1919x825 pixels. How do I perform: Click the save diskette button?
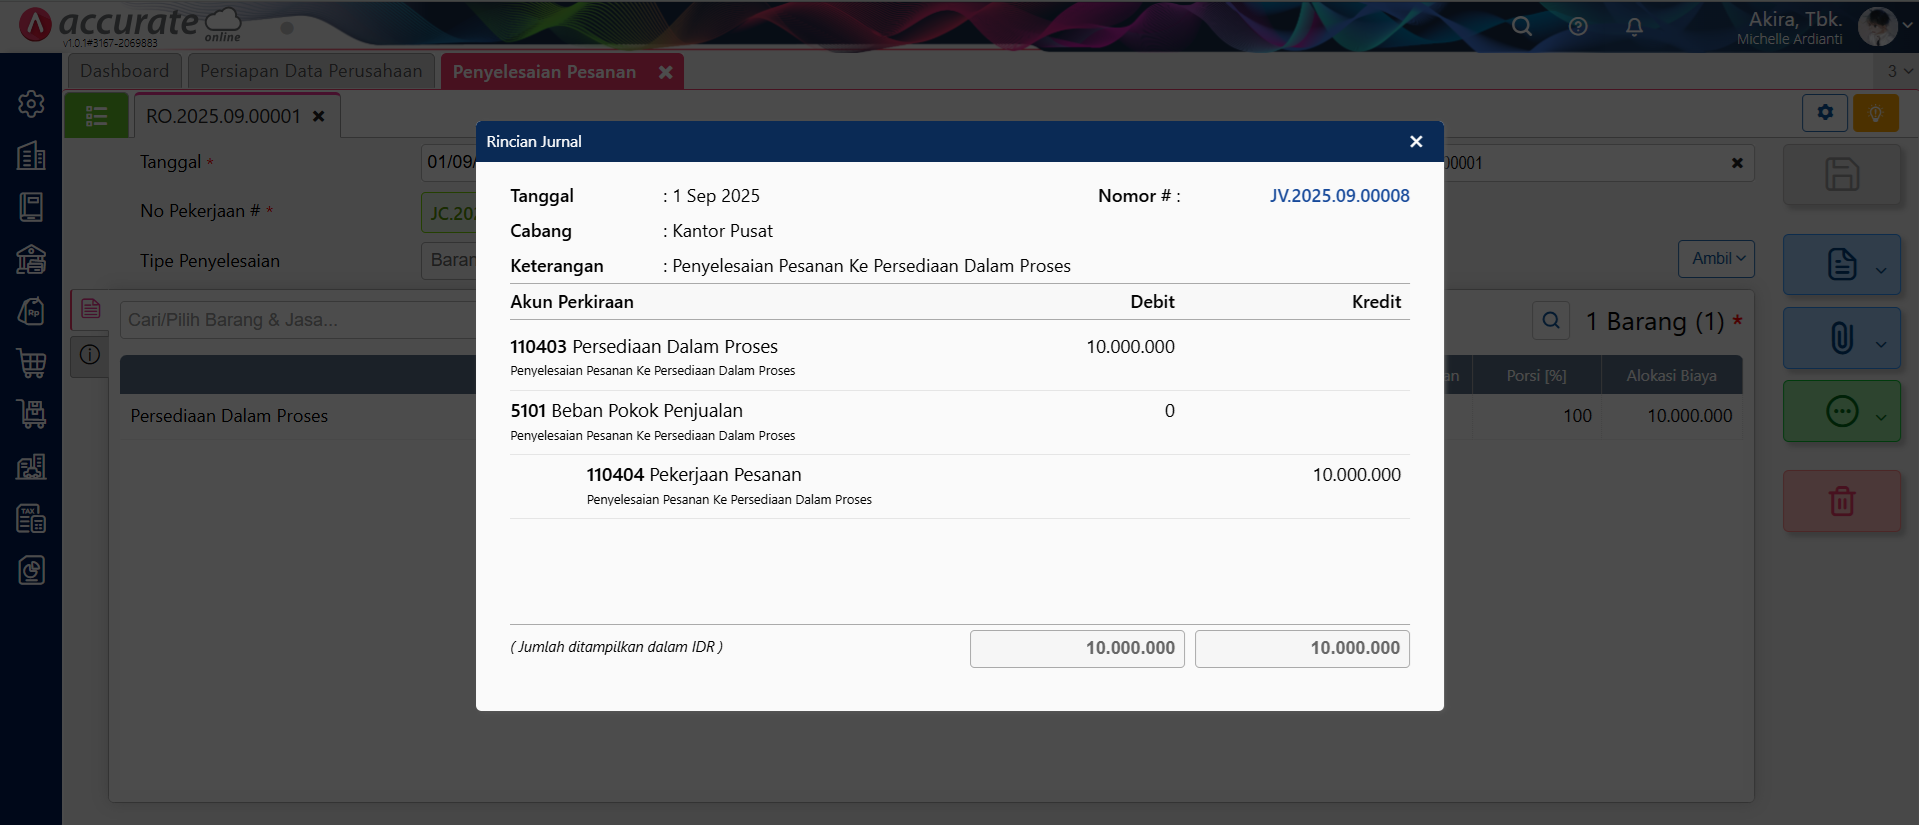[x=1841, y=175]
